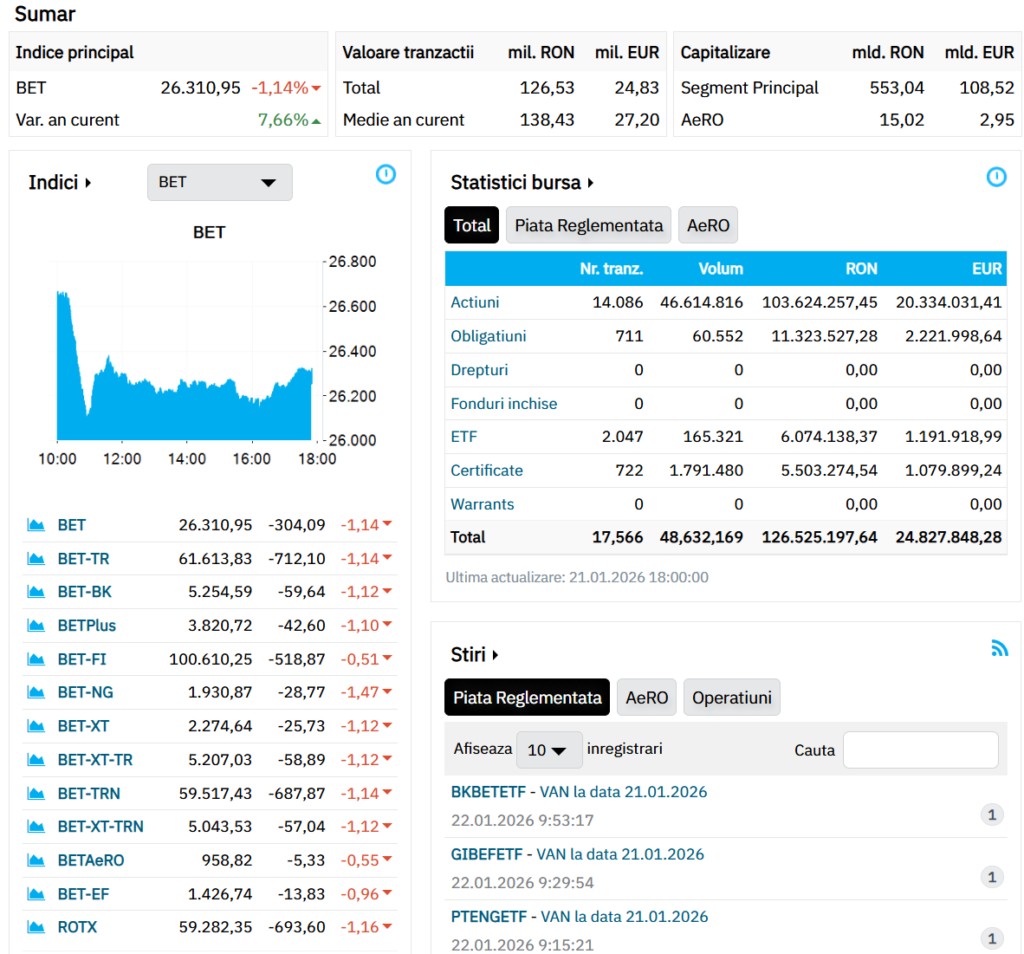Click the chart icon beside BET-FI
This screenshot has height=954, width=1024.
coord(37,659)
